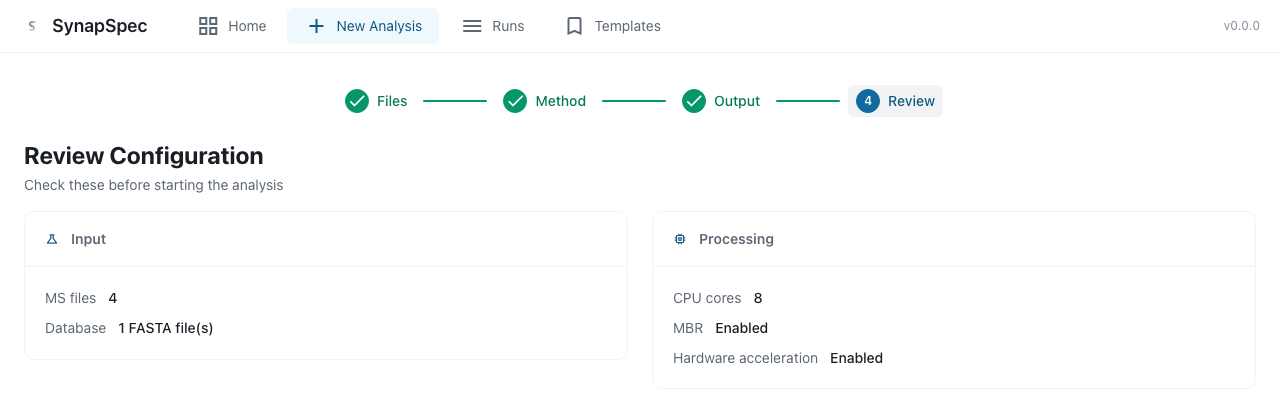
Task: Go back to the Output step label
Action: click(737, 101)
